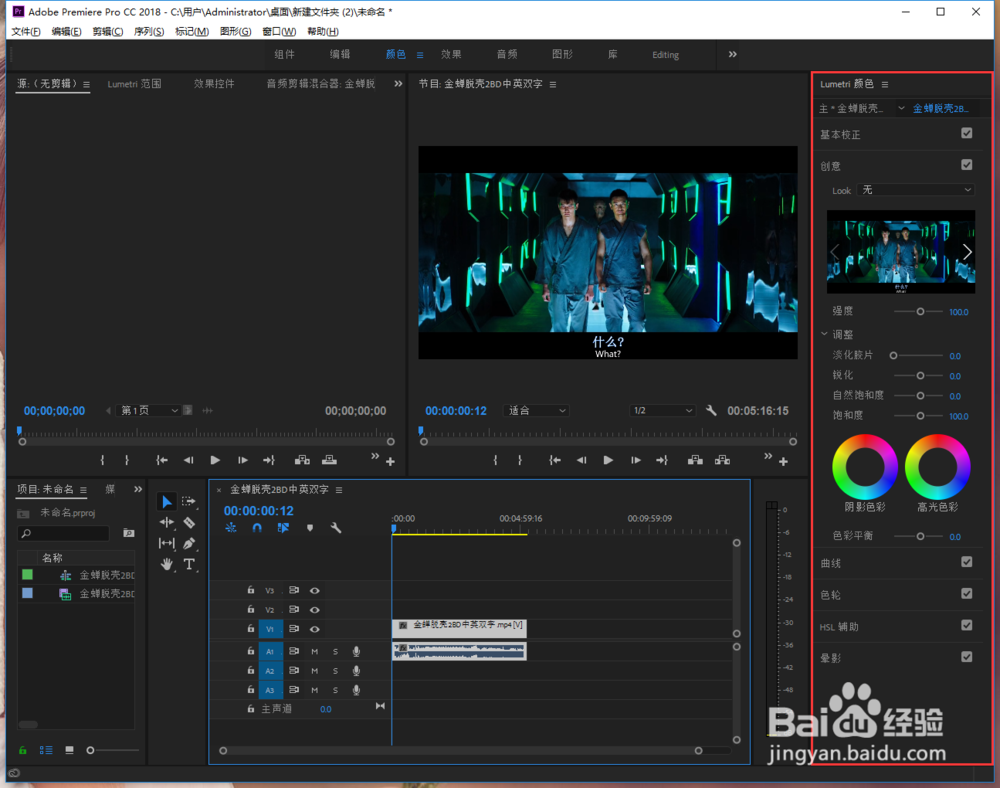The height and width of the screenshot is (788, 1000).
Task: Uncheck the 创意 section checkbox
Action: click(967, 164)
